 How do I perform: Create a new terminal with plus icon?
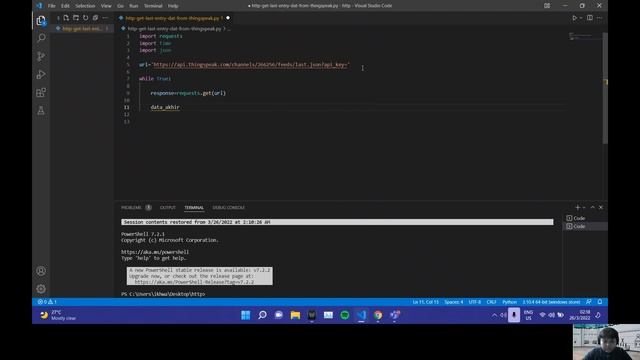(x=577, y=207)
